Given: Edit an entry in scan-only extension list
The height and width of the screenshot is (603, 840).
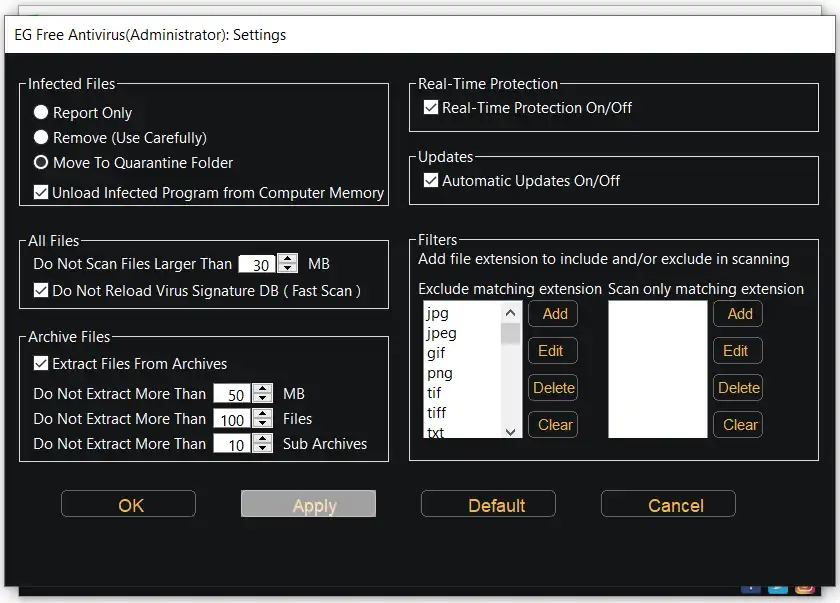Looking at the screenshot, I should pyautogui.click(x=738, y=351).
